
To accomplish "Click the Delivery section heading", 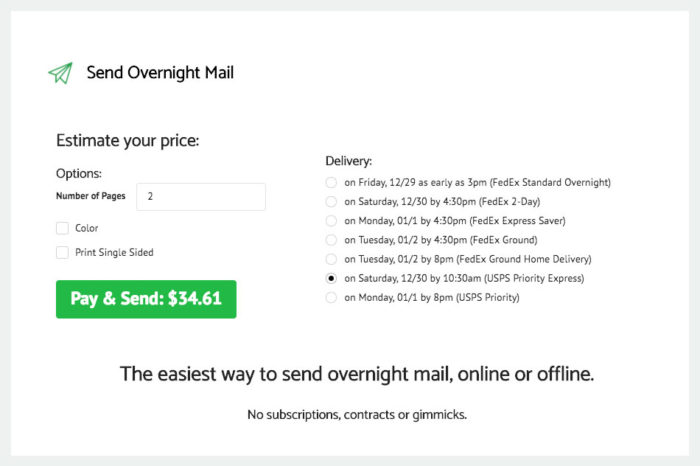I will [349, 161].
